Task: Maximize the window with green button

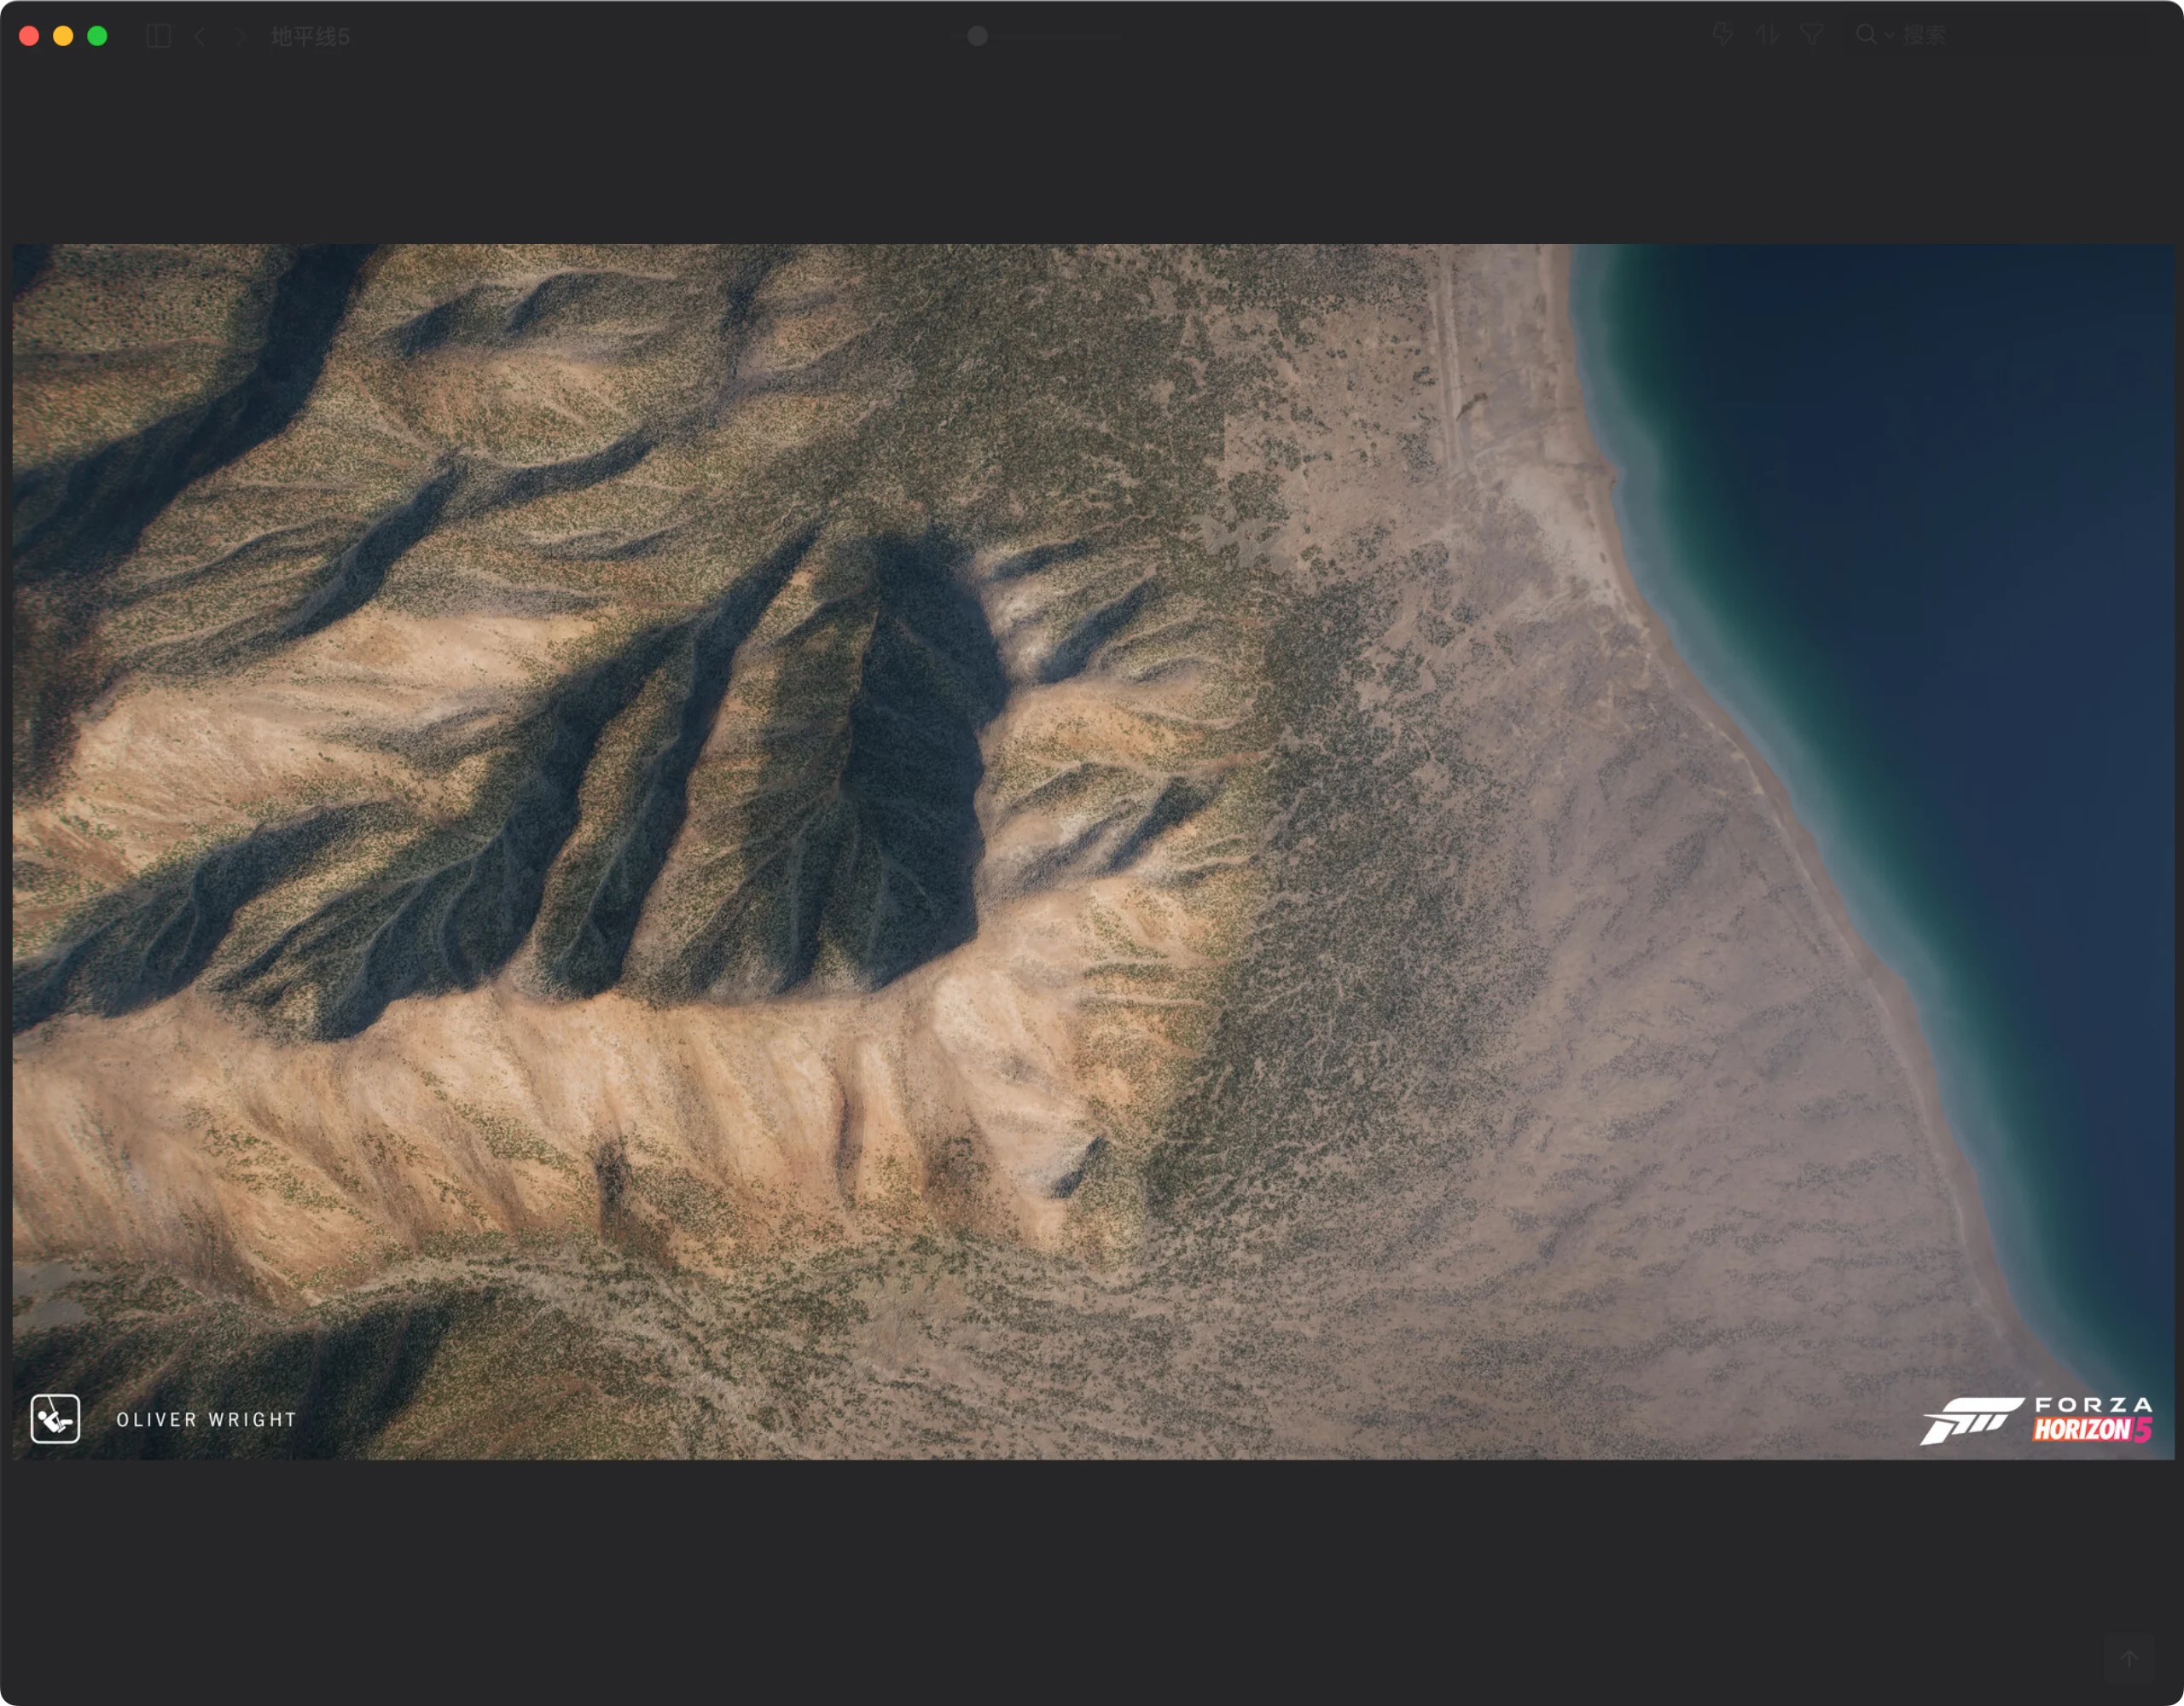Action: (x=97, y=36)
